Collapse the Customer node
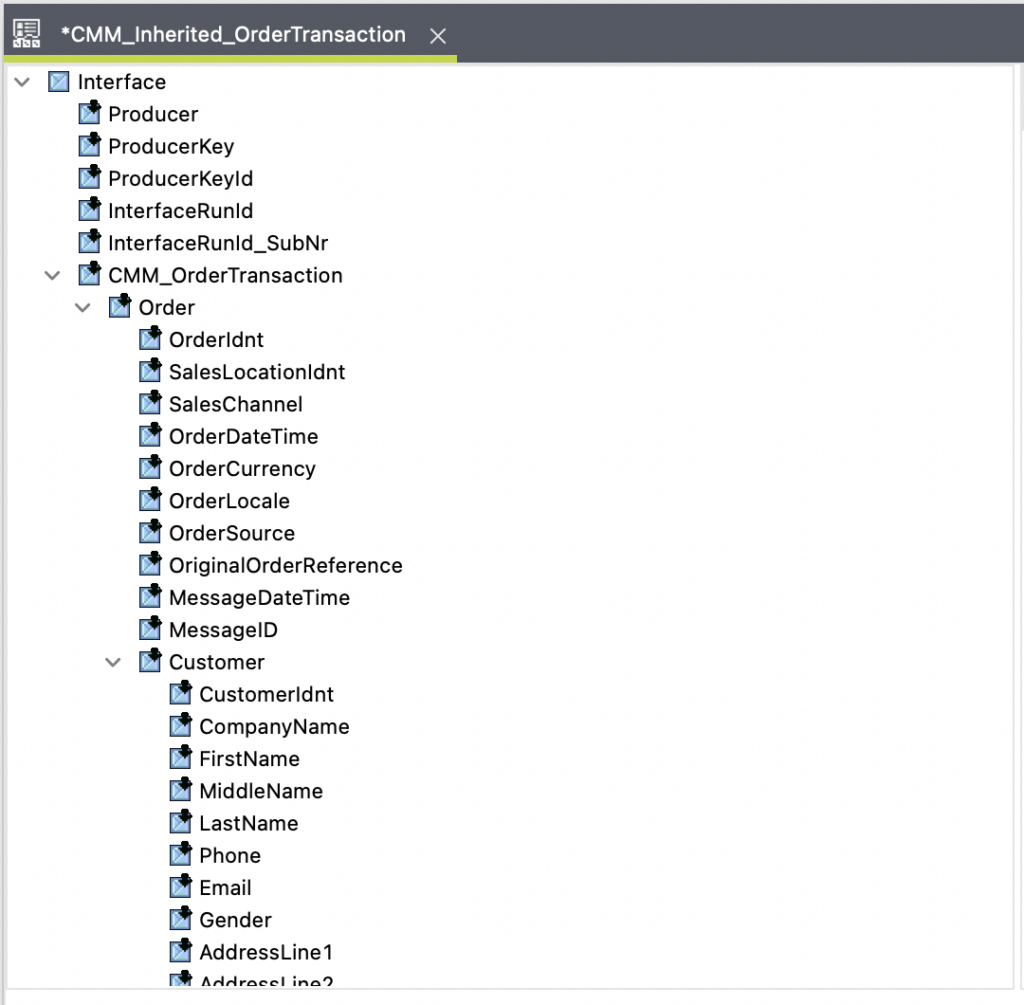 [x=113, y=662]
